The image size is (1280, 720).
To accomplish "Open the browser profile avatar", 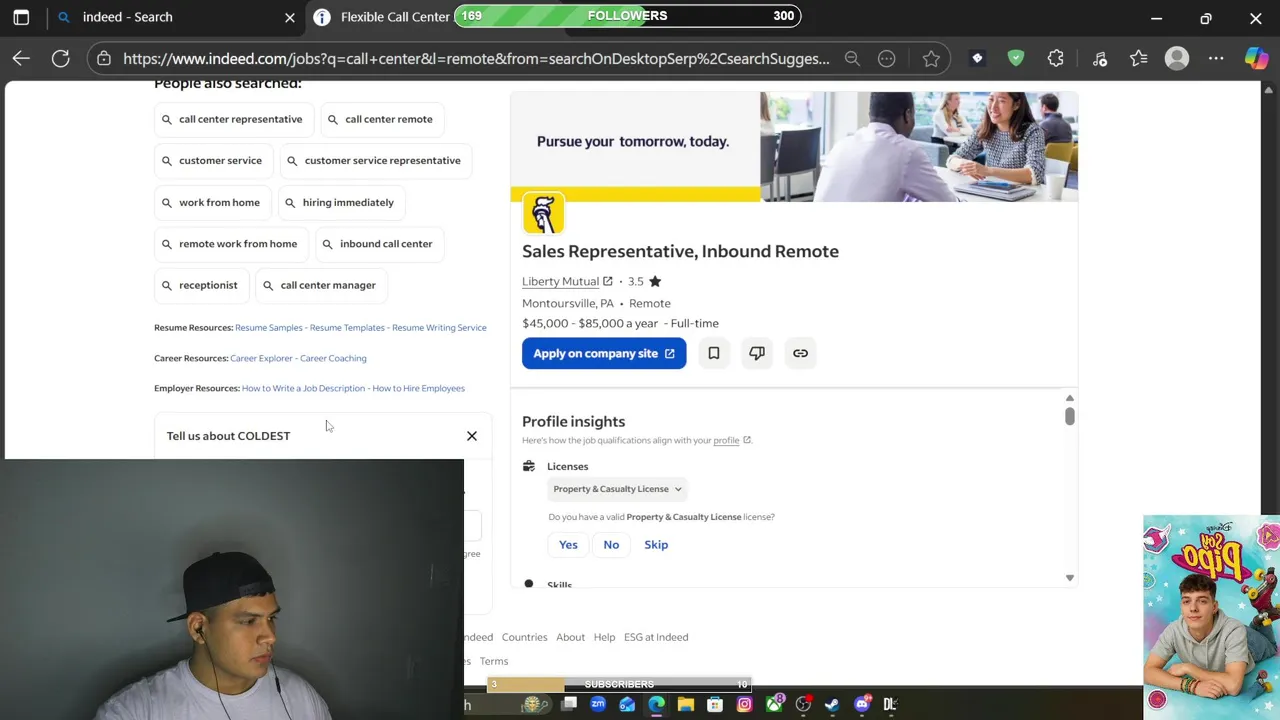I will point(1177,59).
